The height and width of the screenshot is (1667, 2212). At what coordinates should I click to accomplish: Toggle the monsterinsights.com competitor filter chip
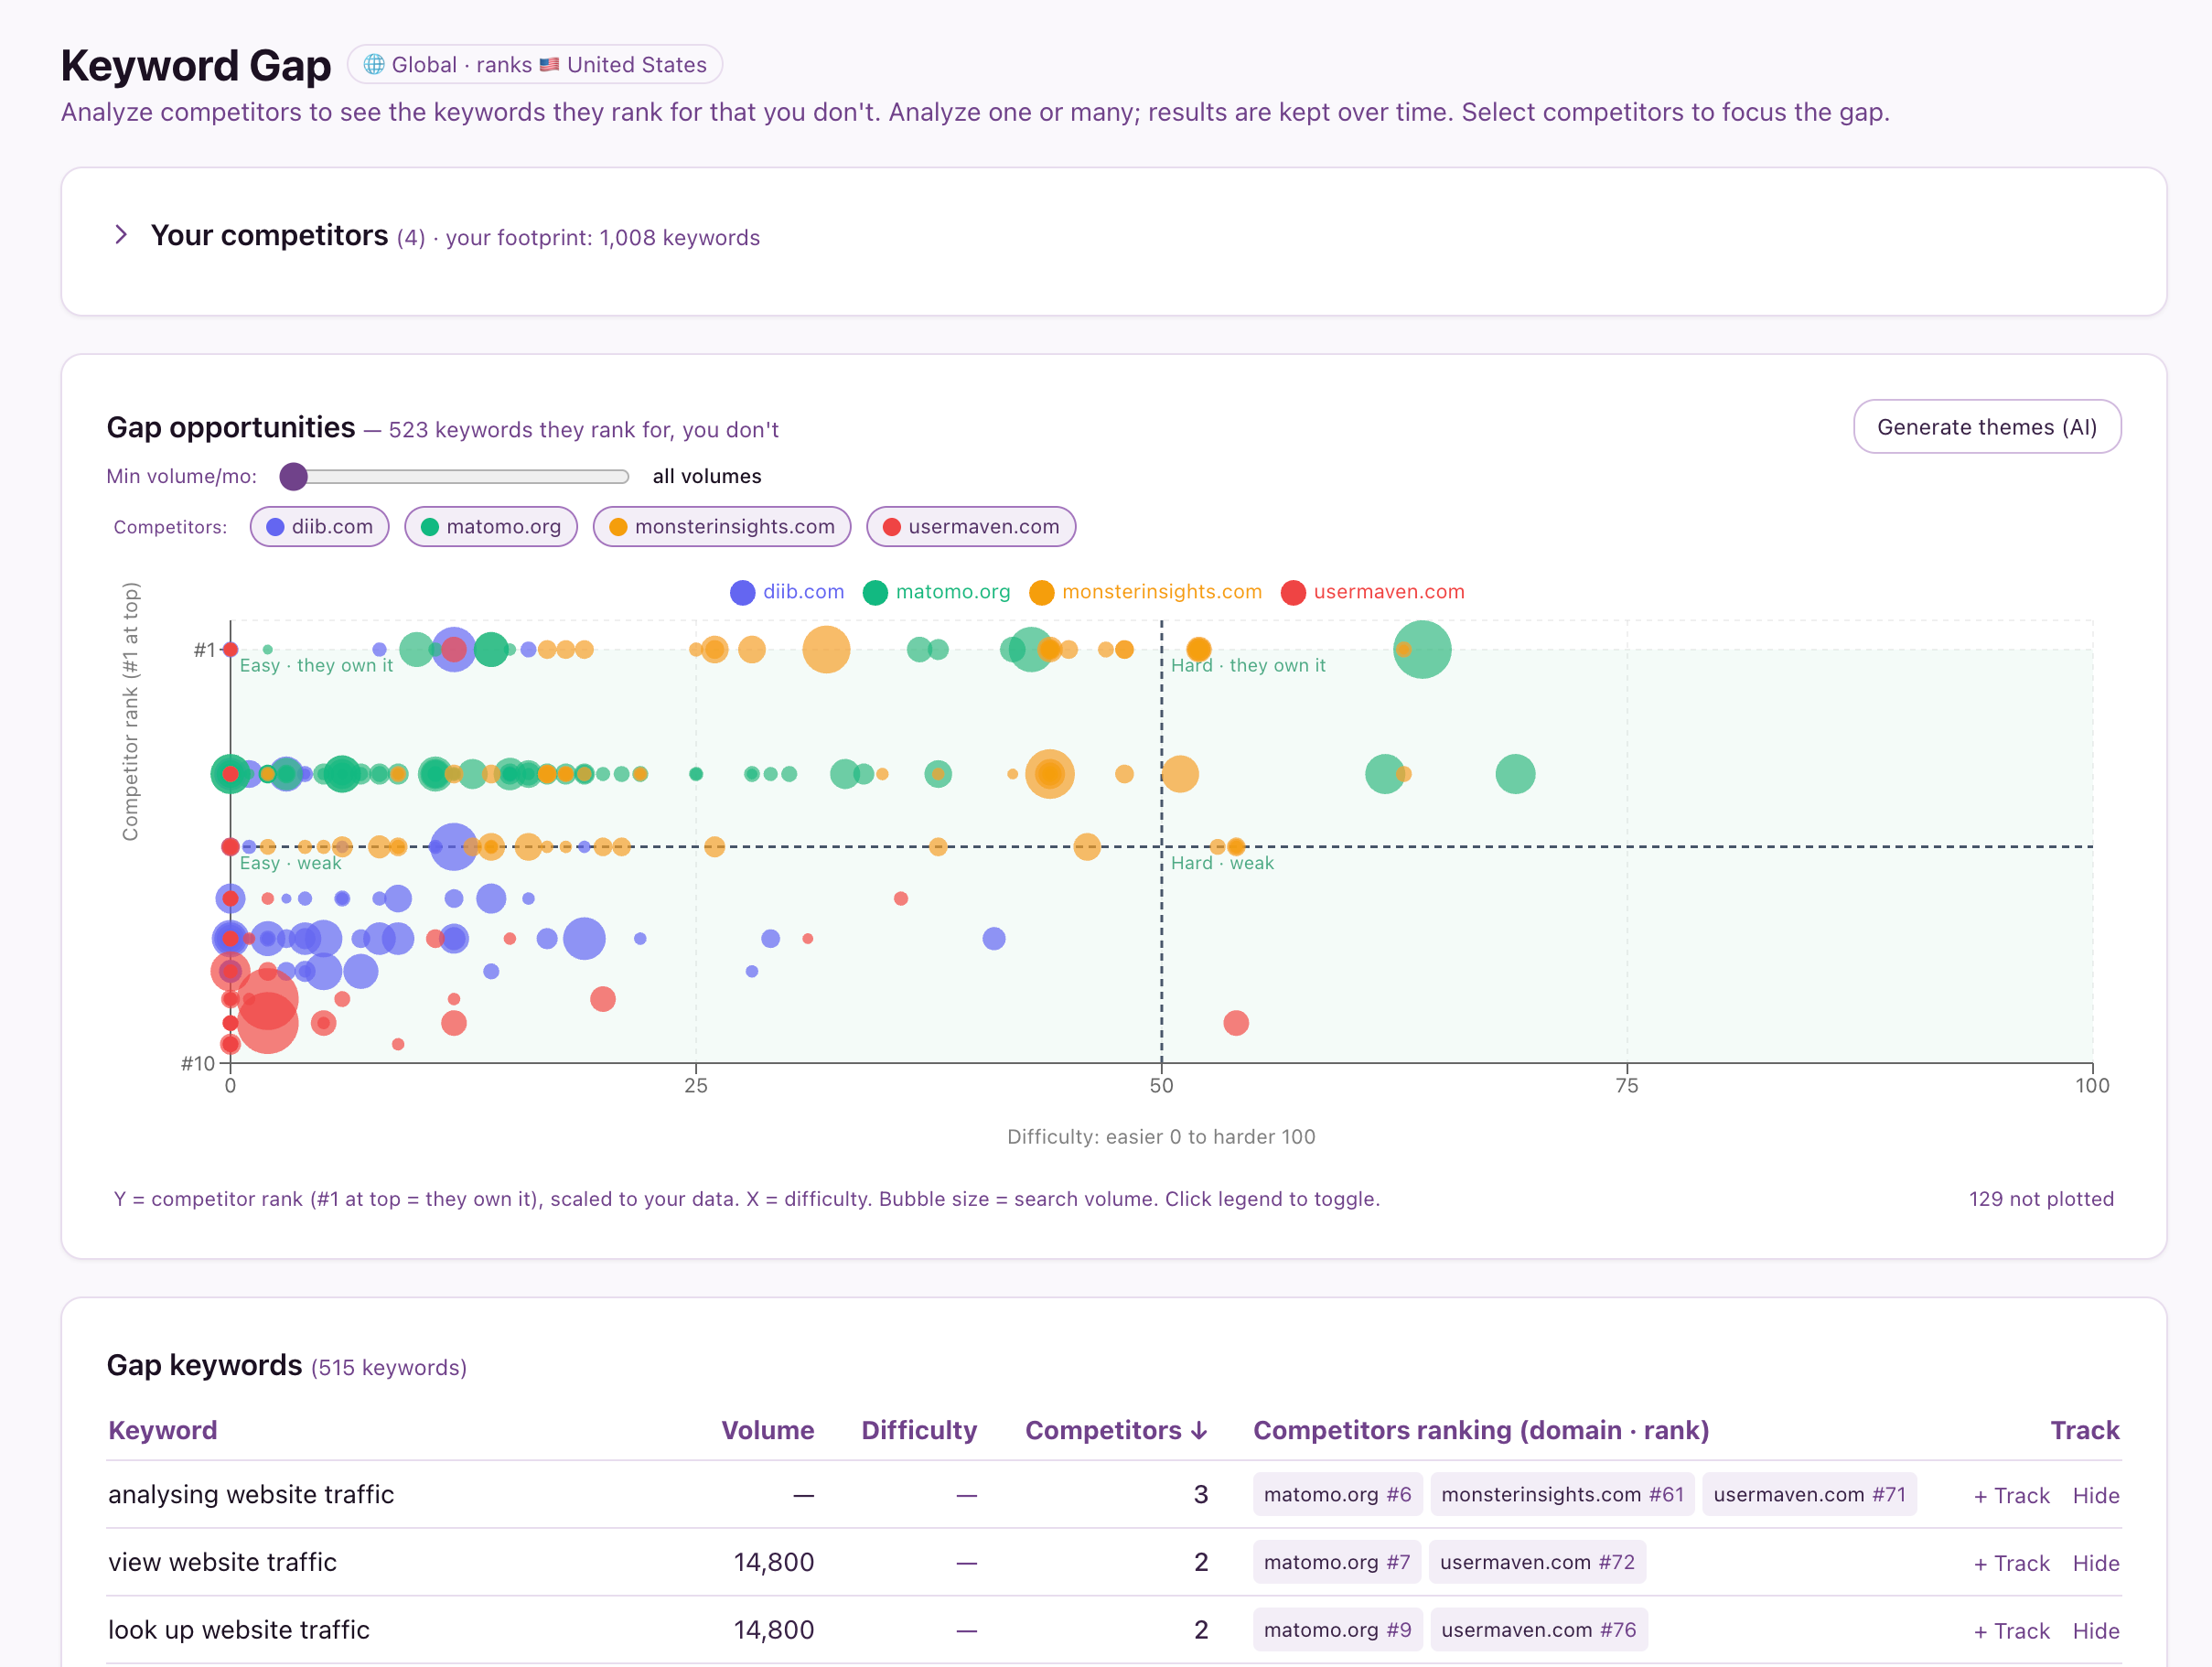[x=722, y=527]
